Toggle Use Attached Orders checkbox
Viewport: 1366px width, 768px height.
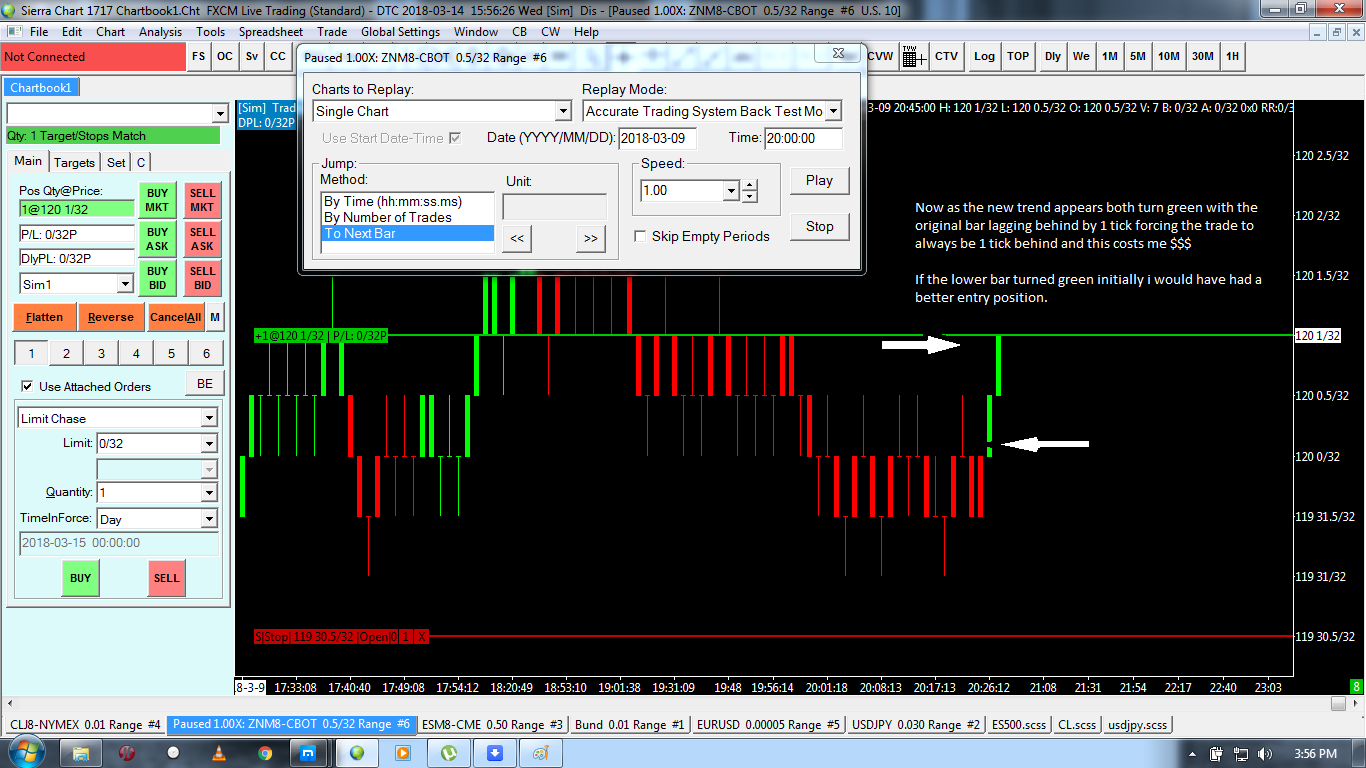point(27,386)
